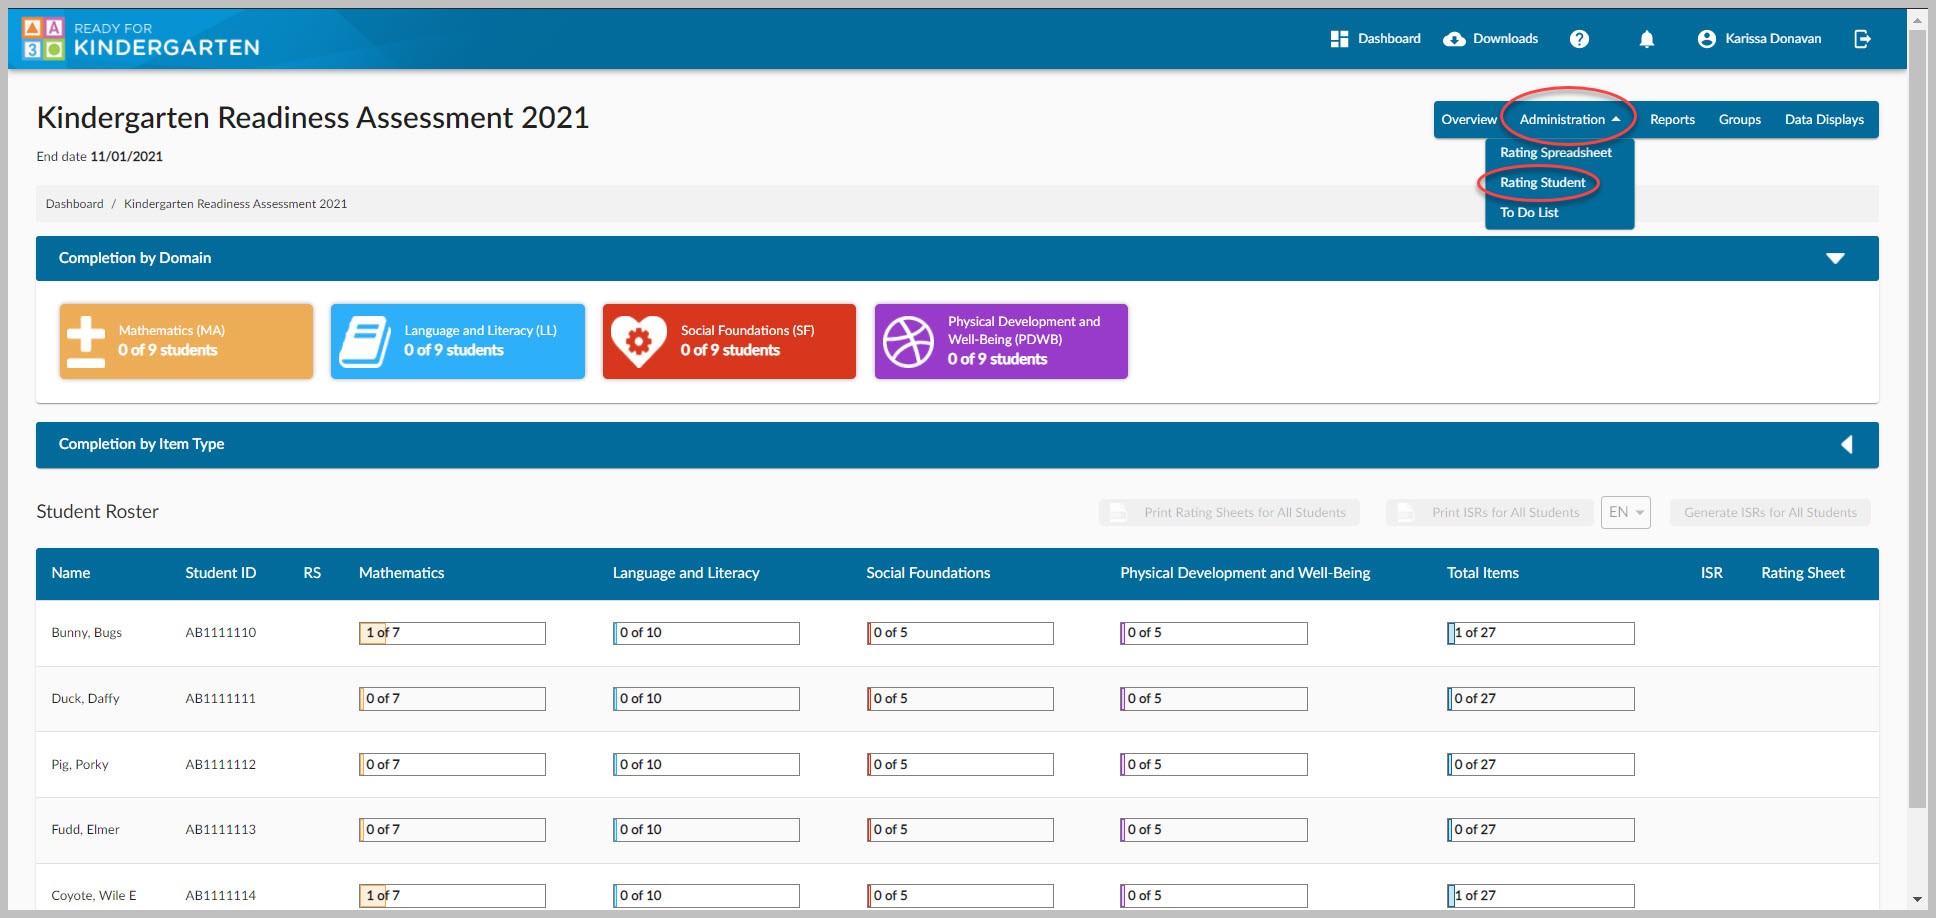Click the Language and Literacy book icon
The height and width of the screenshot is (918, 1936).
pyautogui.click(x=364, y=341)
